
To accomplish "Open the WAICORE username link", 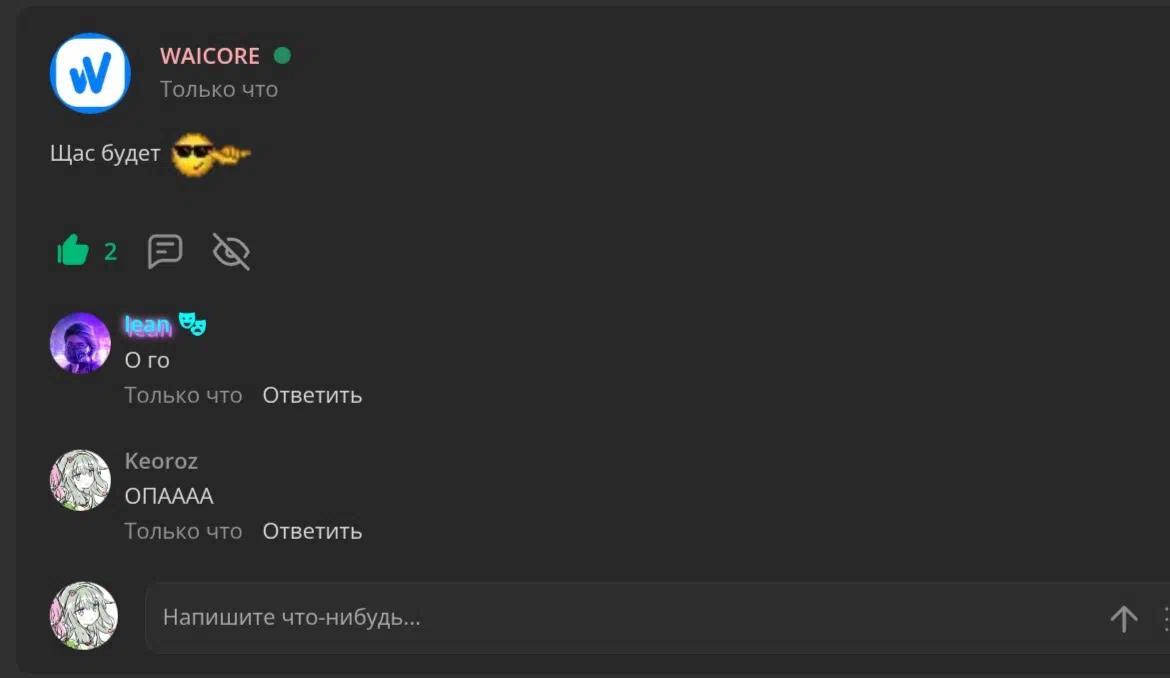I will [x=210, y=56].
